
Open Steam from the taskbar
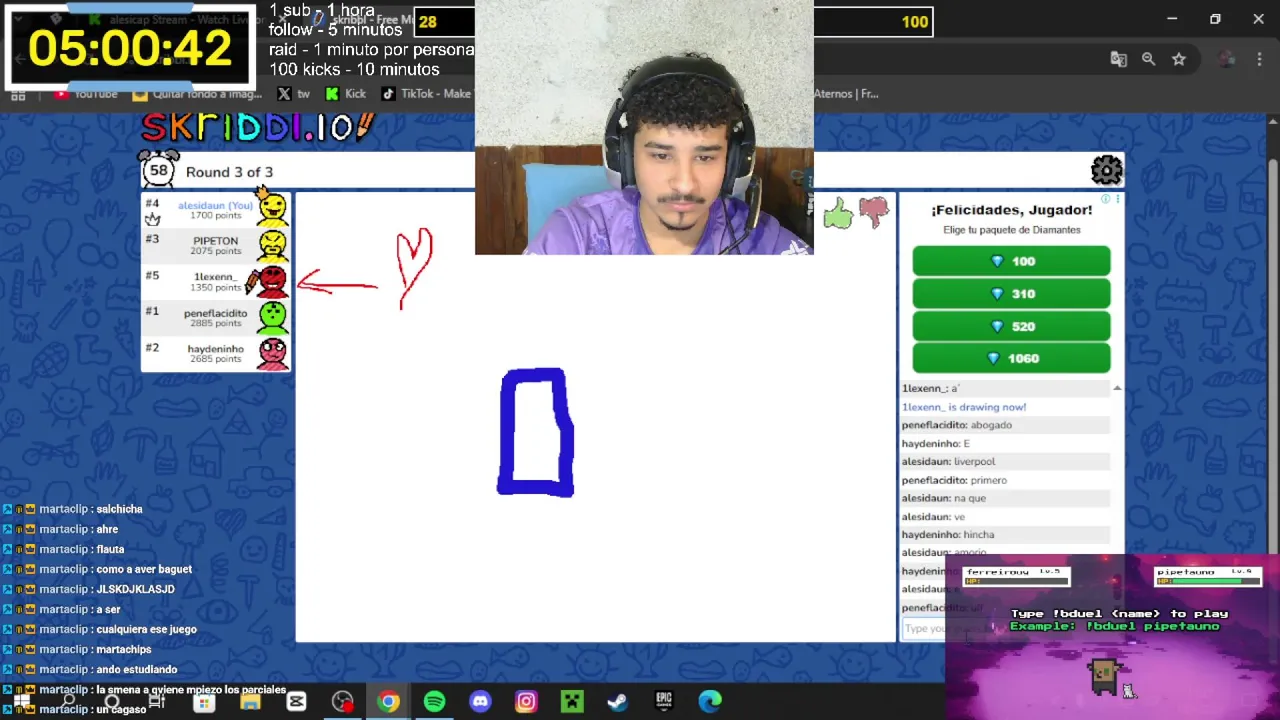click(x=618, y=701)
